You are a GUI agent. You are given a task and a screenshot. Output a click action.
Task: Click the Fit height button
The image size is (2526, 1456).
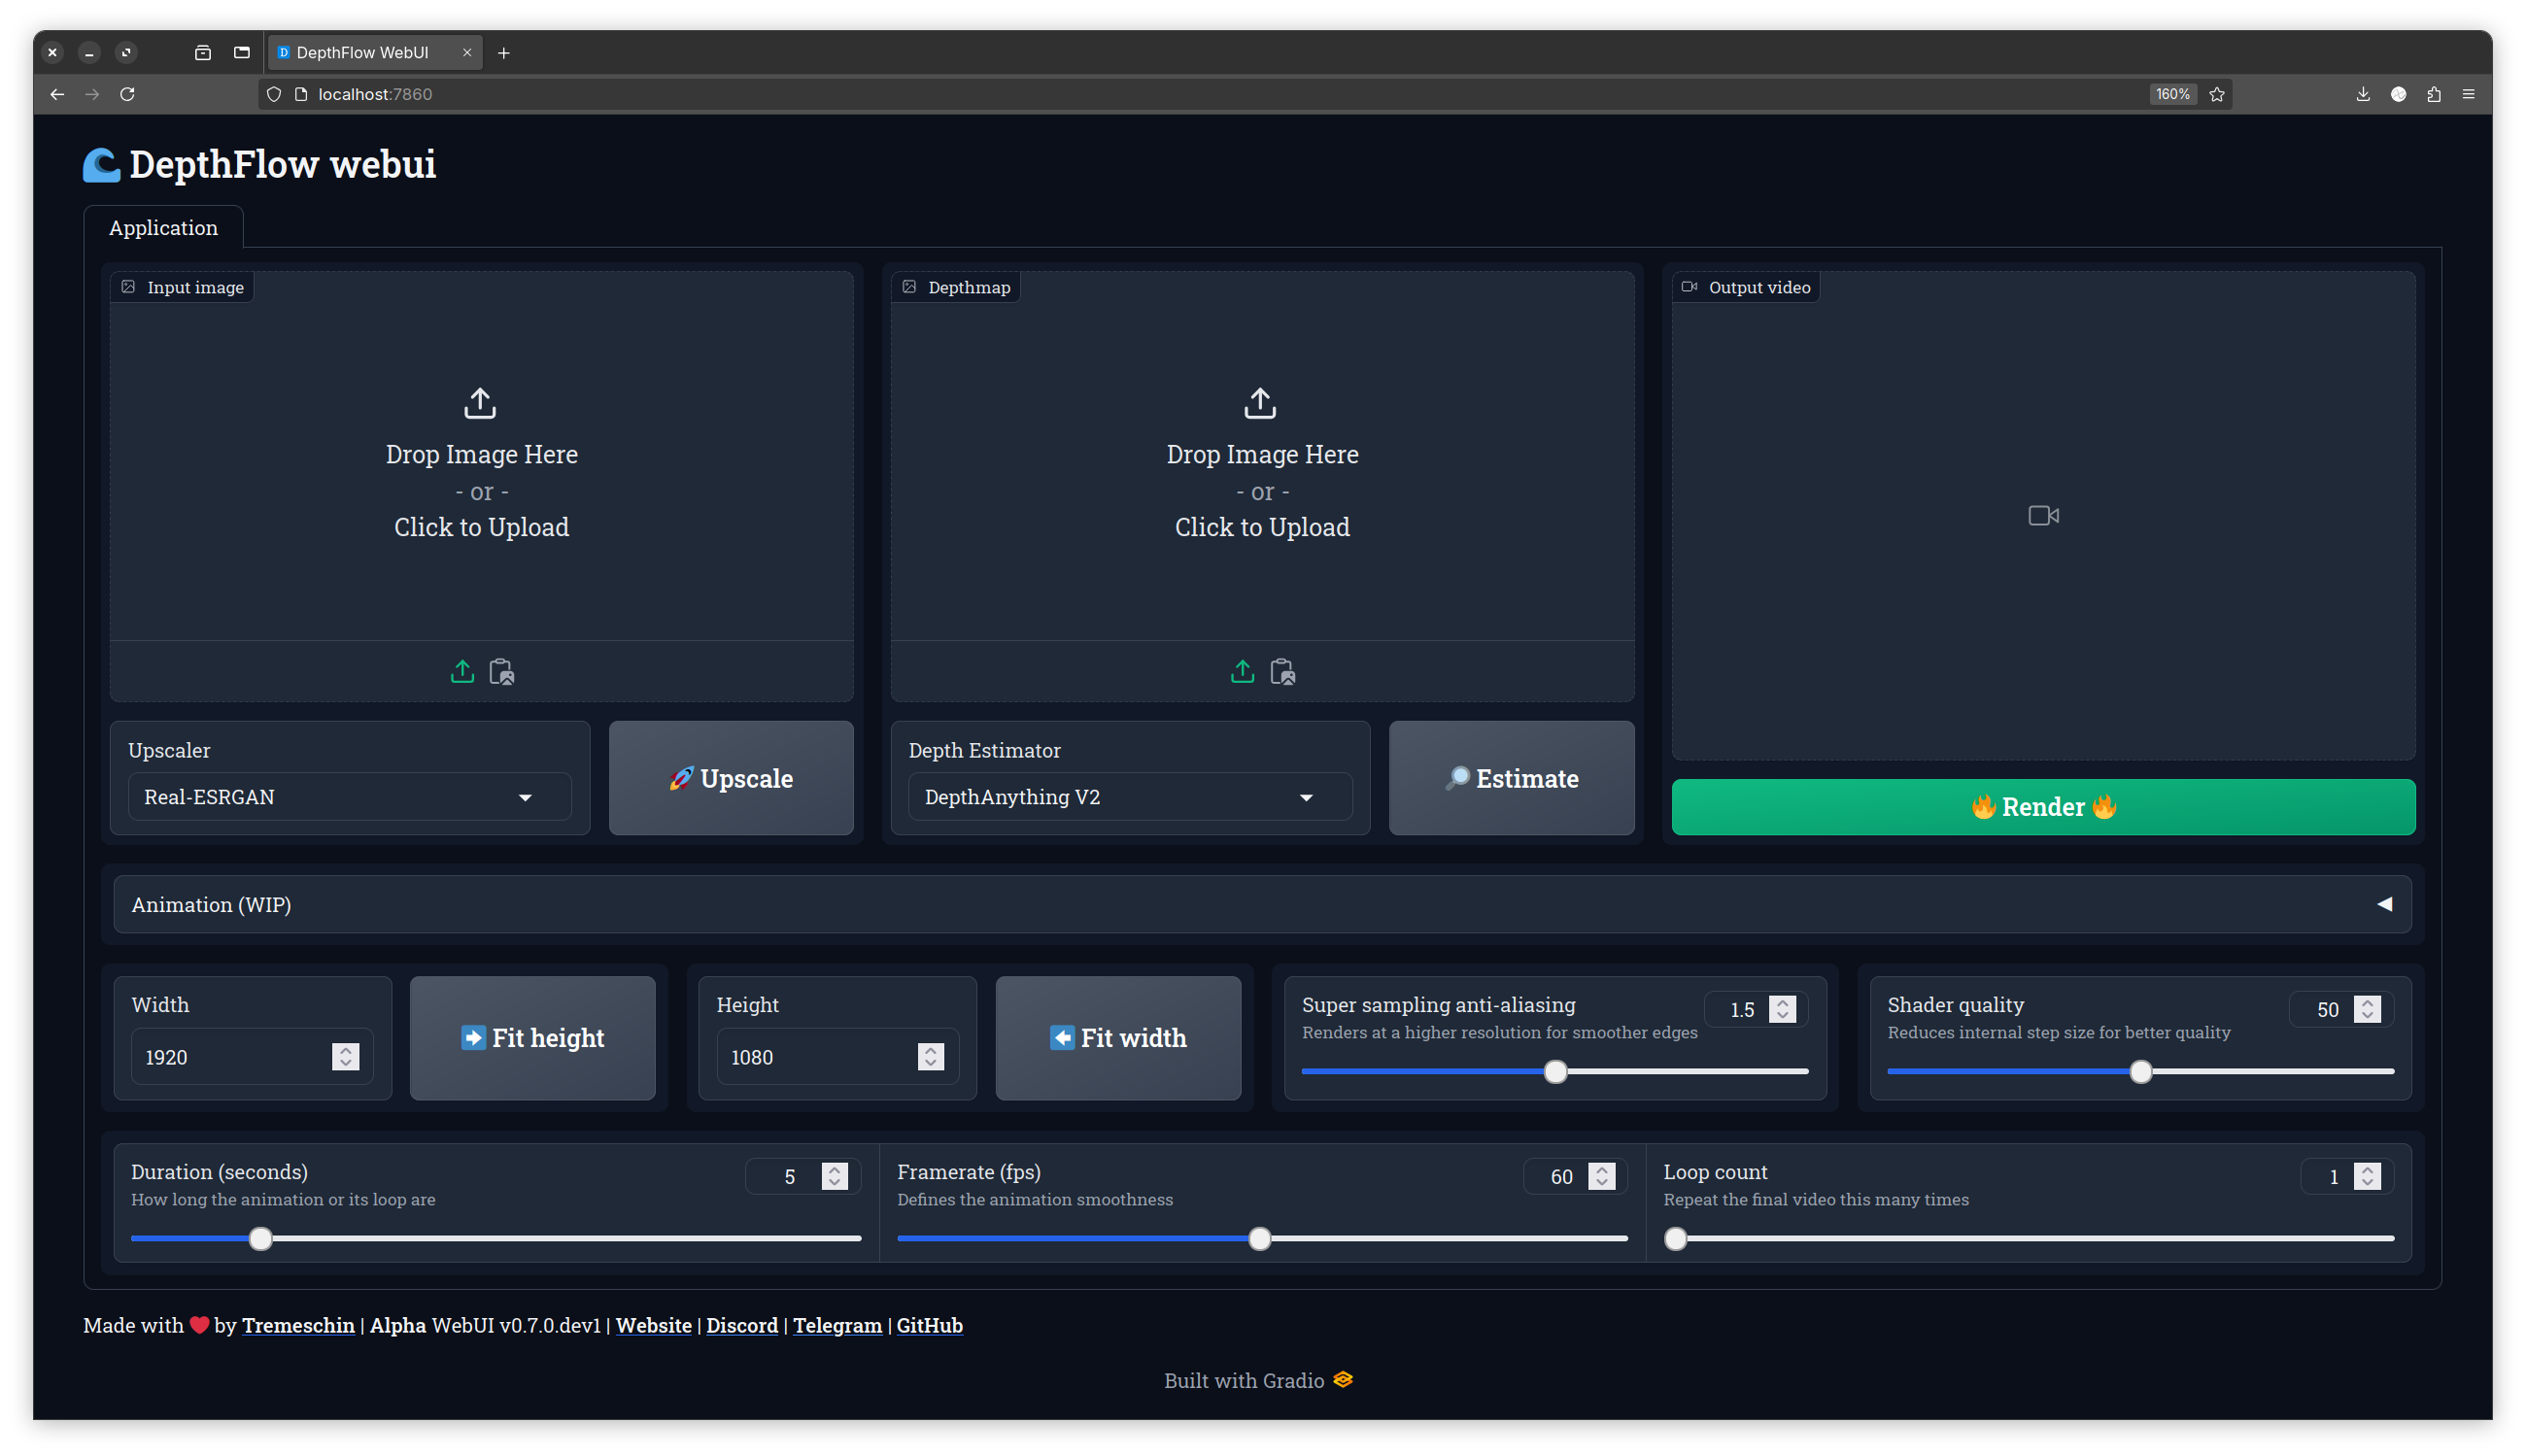point(532,1038)
